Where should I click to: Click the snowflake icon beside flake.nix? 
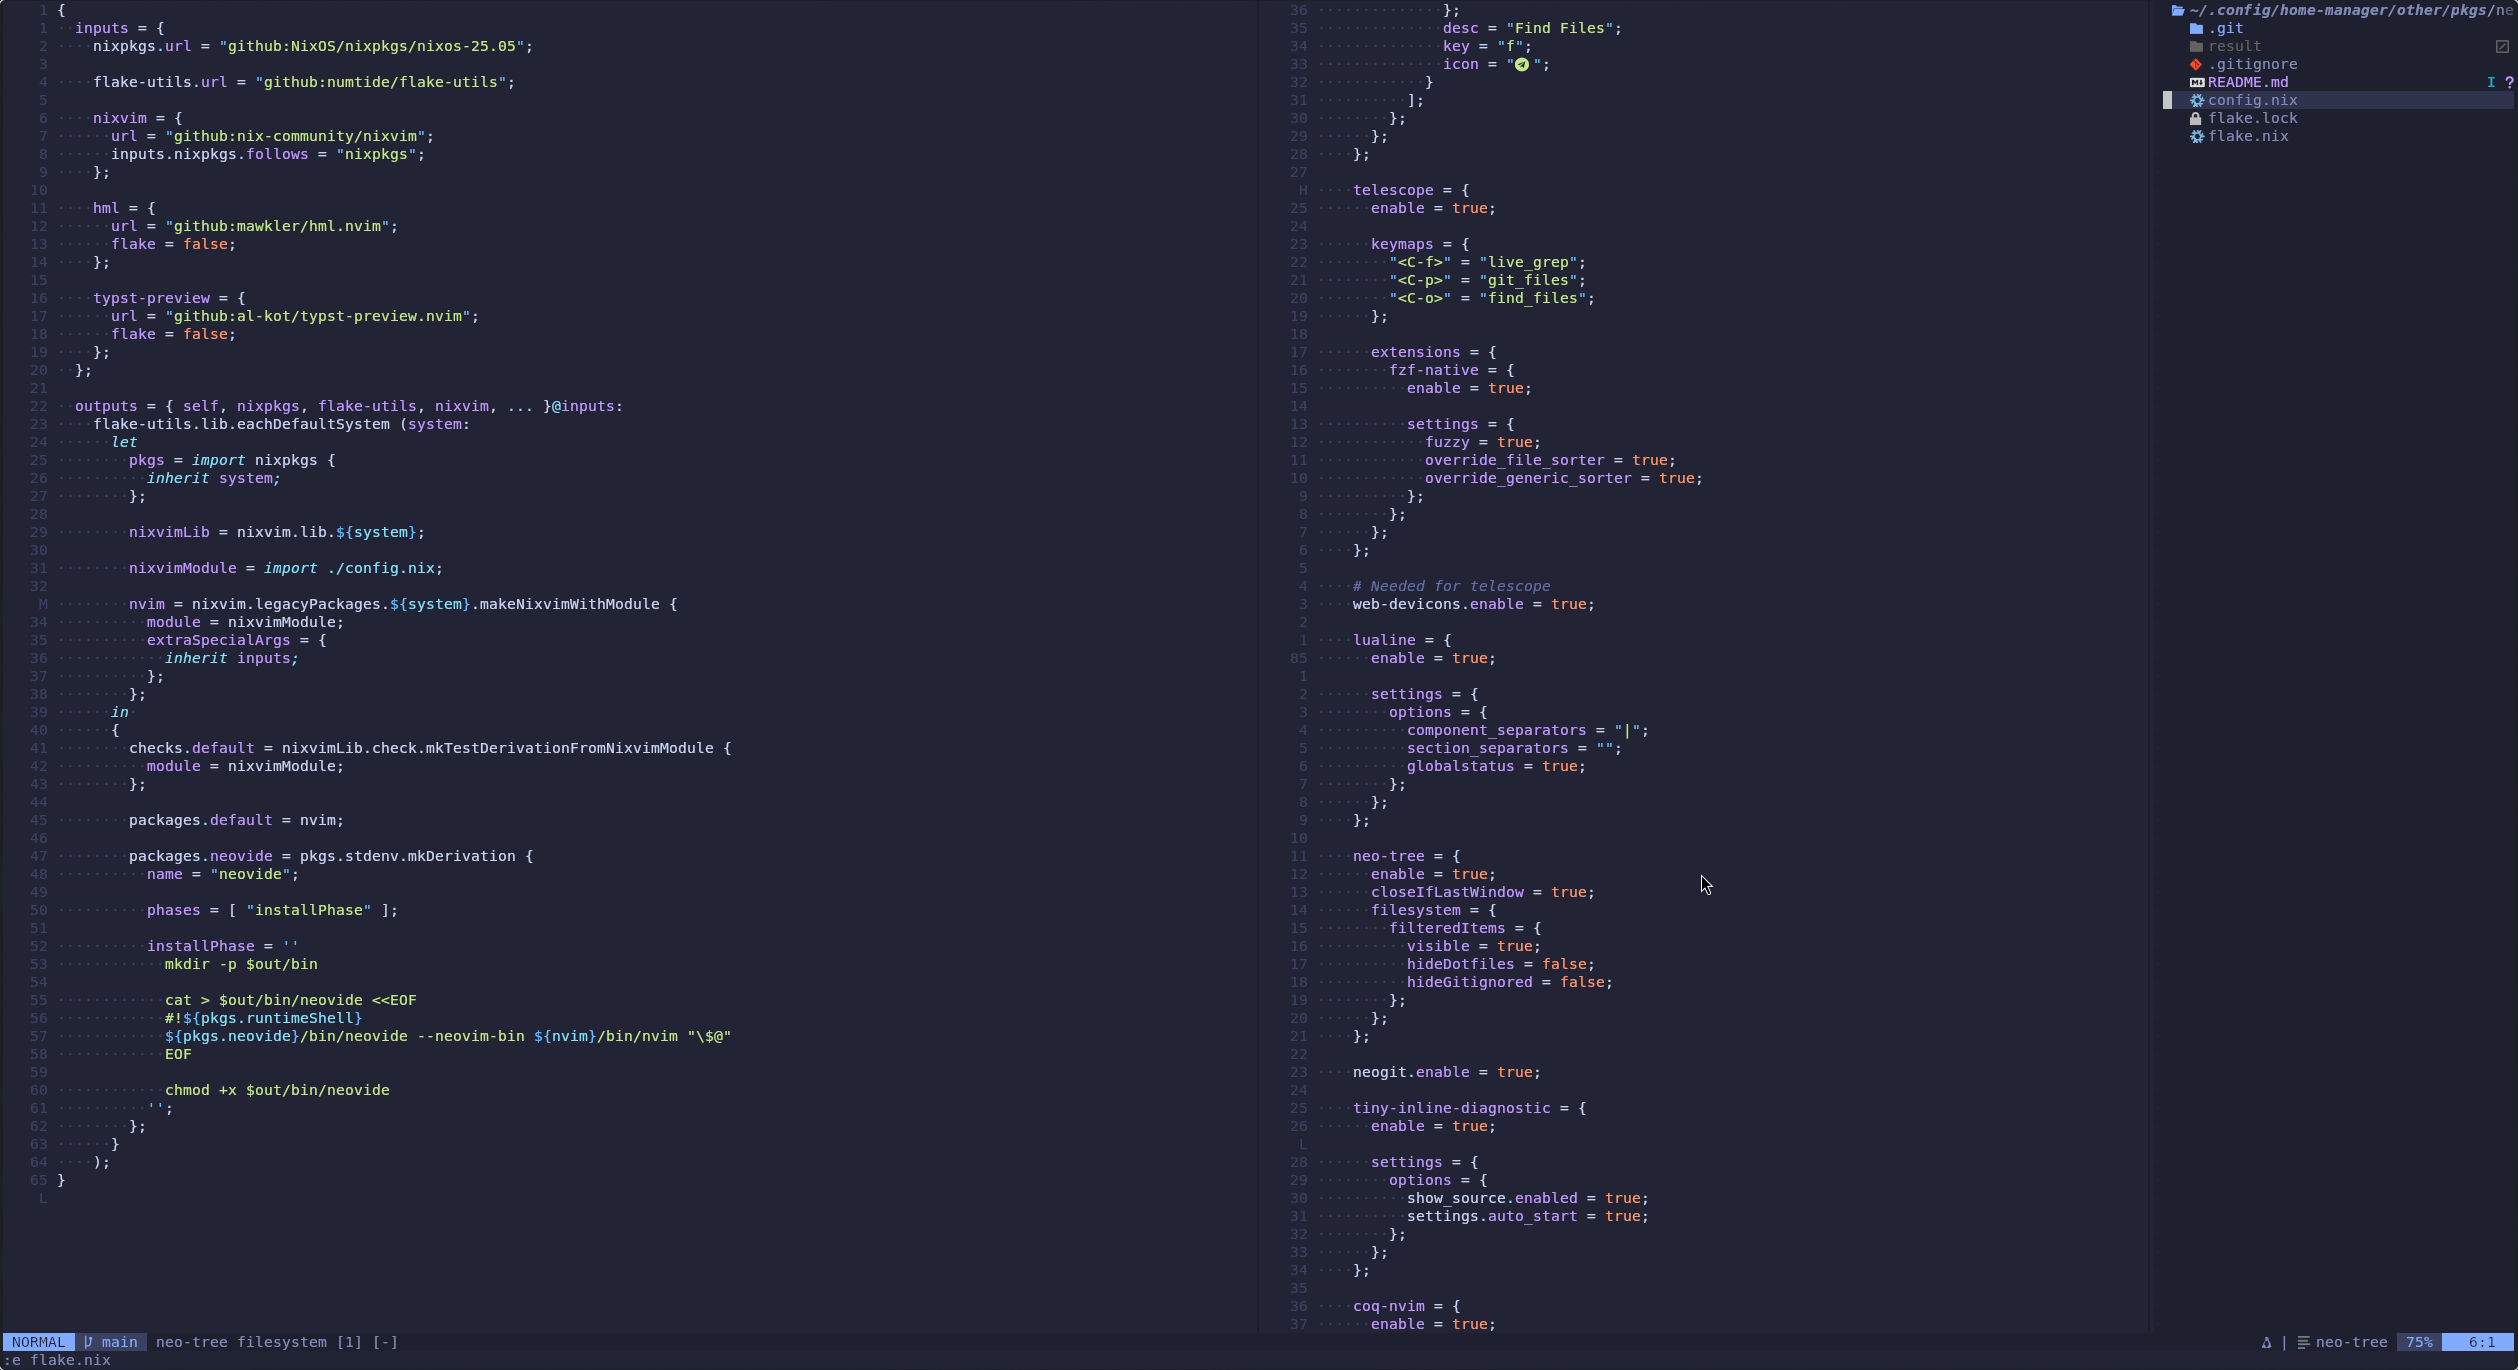point(2196,136)
